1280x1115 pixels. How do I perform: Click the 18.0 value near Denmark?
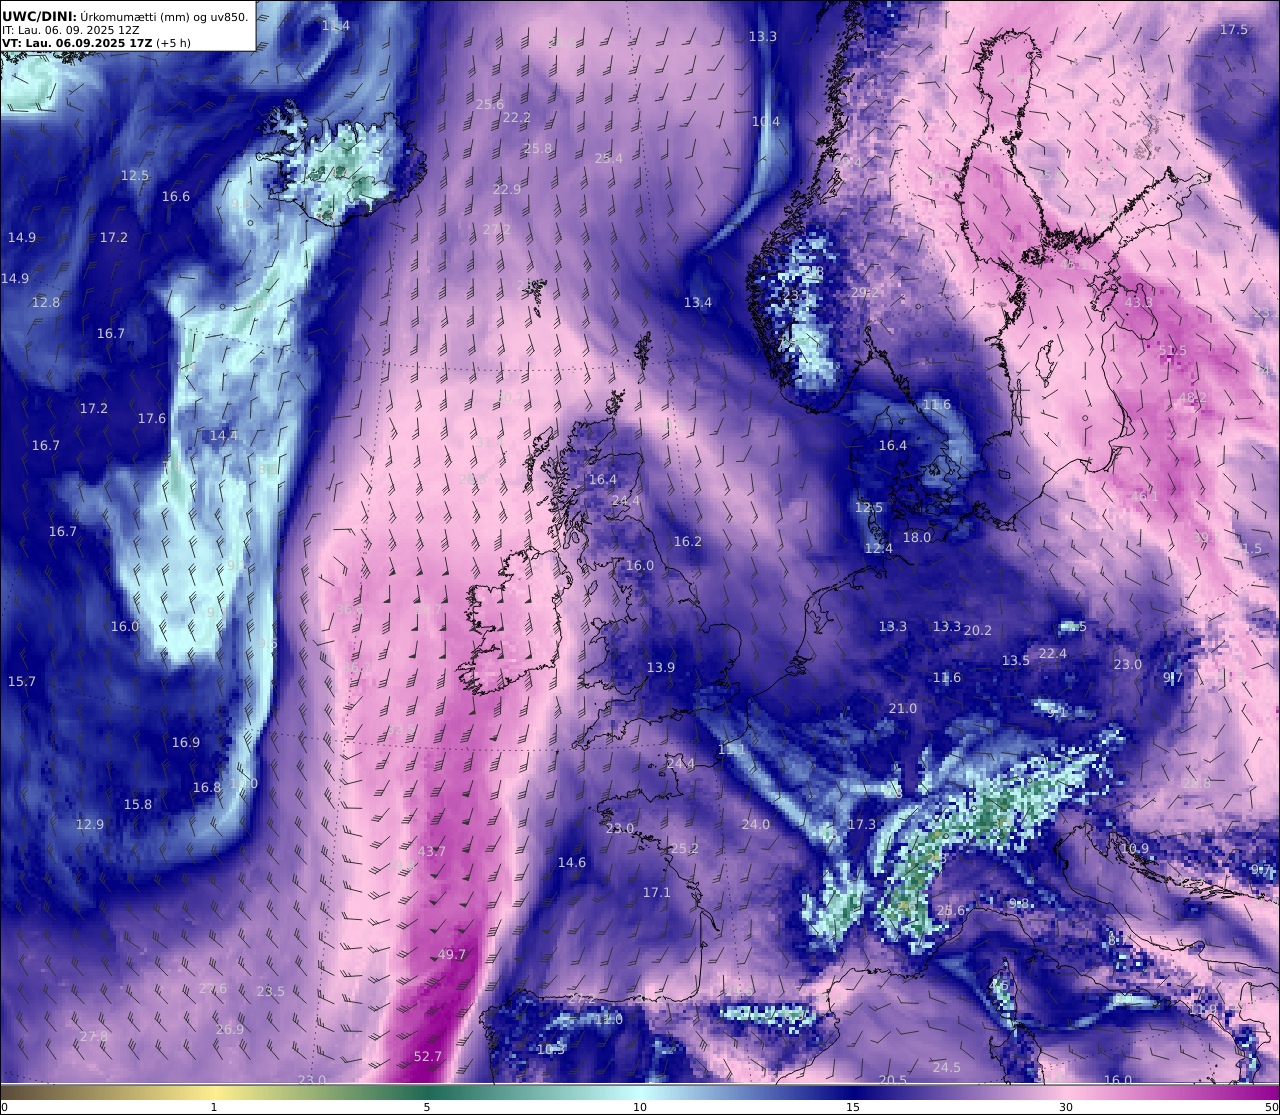point(917,537)
